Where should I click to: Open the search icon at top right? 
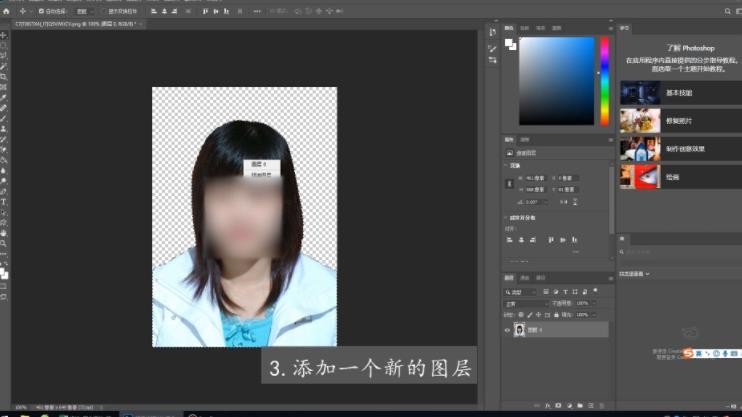click(x=727, y=11)
